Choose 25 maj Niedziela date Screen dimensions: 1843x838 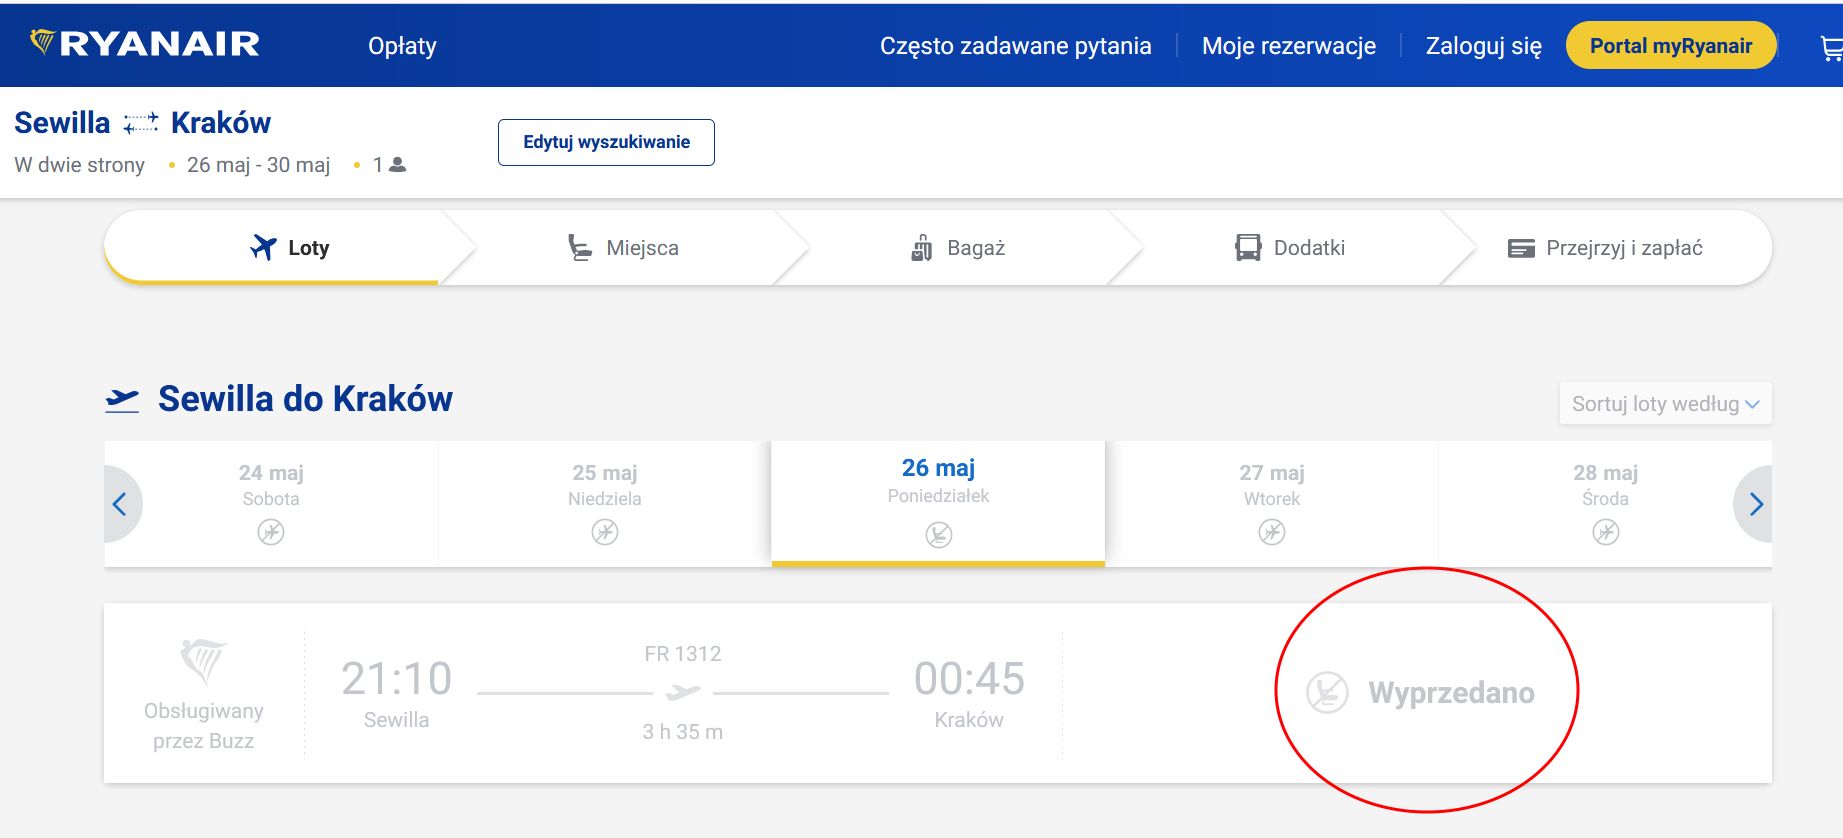point(605,504)
